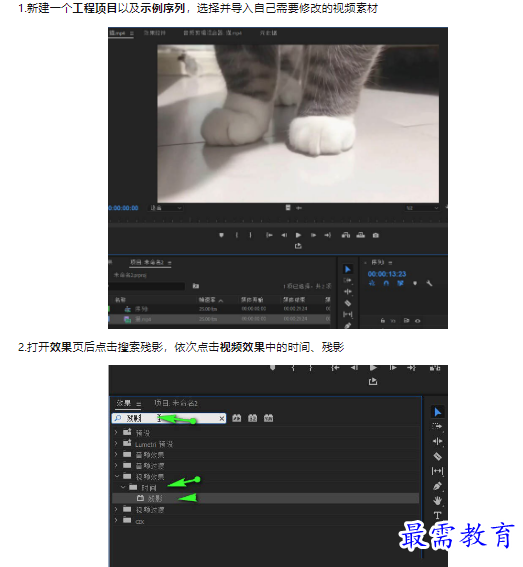Expand the Audio Effects folder
Screen dimensions: 523x567
point(116,455)
